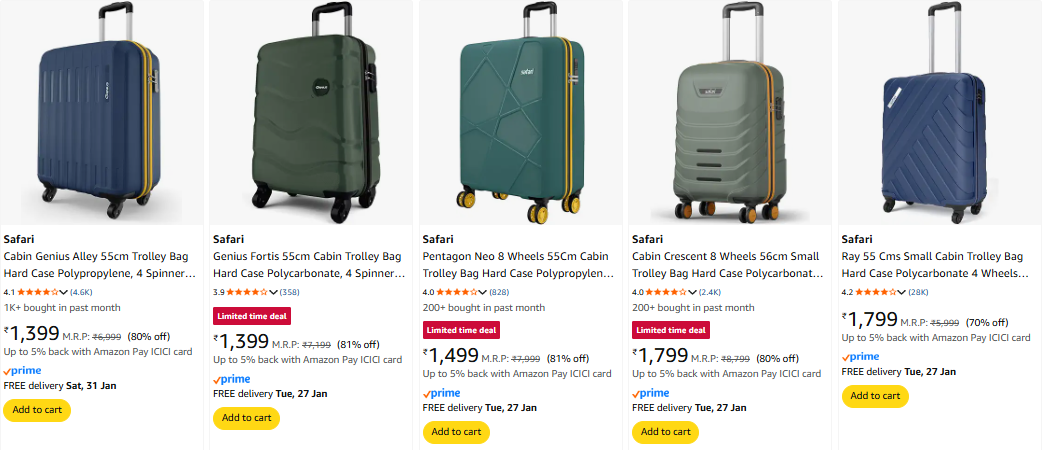Open rating breakdown for Cabin Crescent bag
The height and width of the screenshot is (450, 1043).
click(693, 292)
